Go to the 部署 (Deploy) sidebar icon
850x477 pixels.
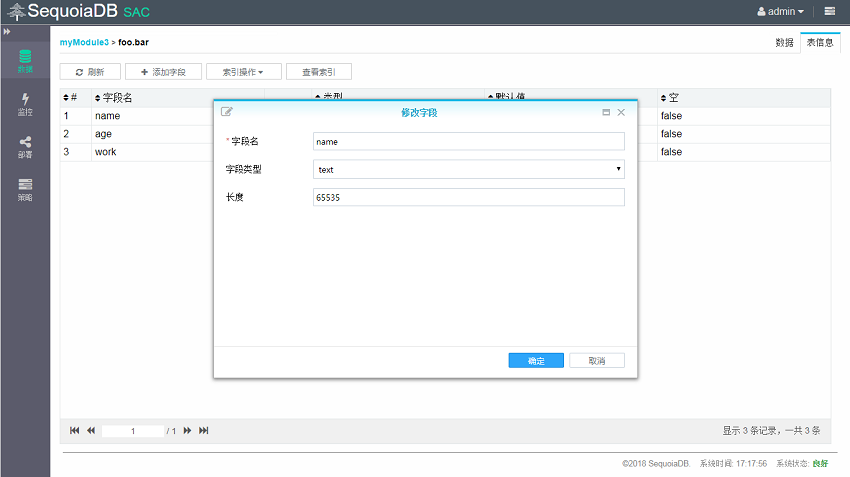pos(25,146)
